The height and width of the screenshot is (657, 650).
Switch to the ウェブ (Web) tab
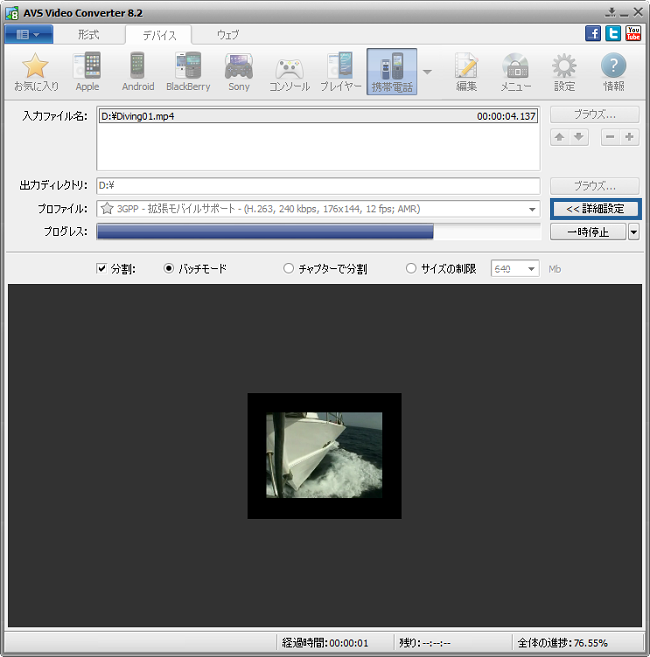[x=228, y=35]
